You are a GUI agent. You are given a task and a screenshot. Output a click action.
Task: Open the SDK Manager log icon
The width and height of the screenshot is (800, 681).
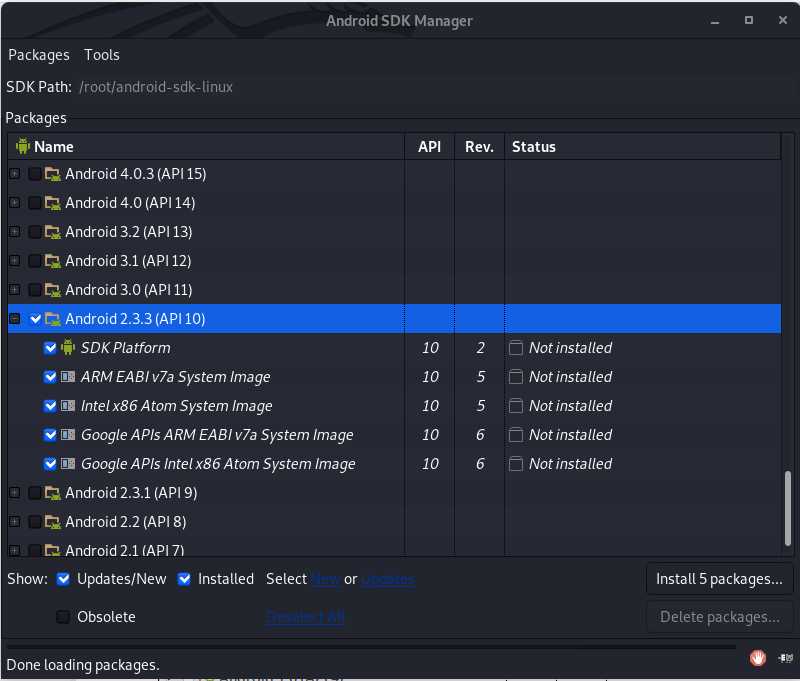[x=786, y=659]
